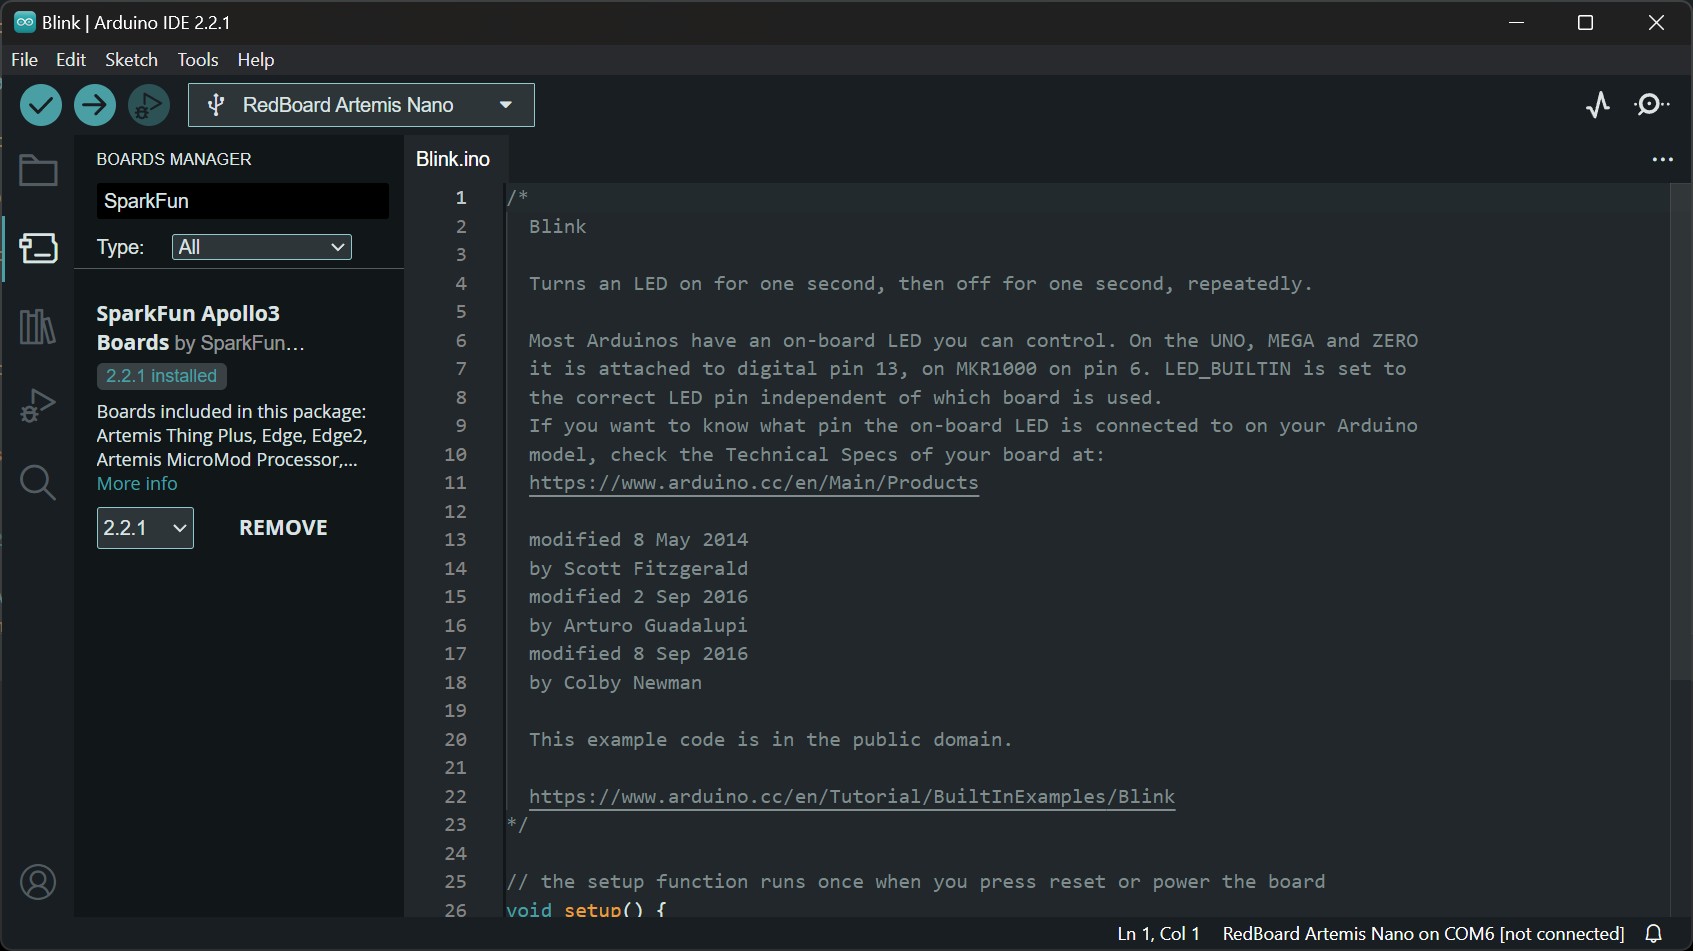Click the Verify sketch checkmark button

pos(41,105)
